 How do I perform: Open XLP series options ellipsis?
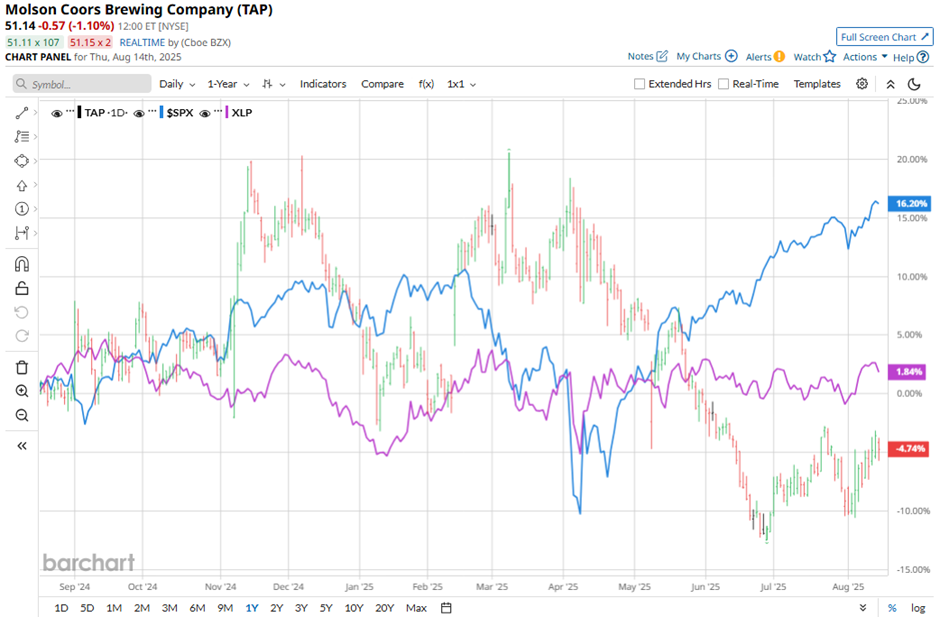218,112
